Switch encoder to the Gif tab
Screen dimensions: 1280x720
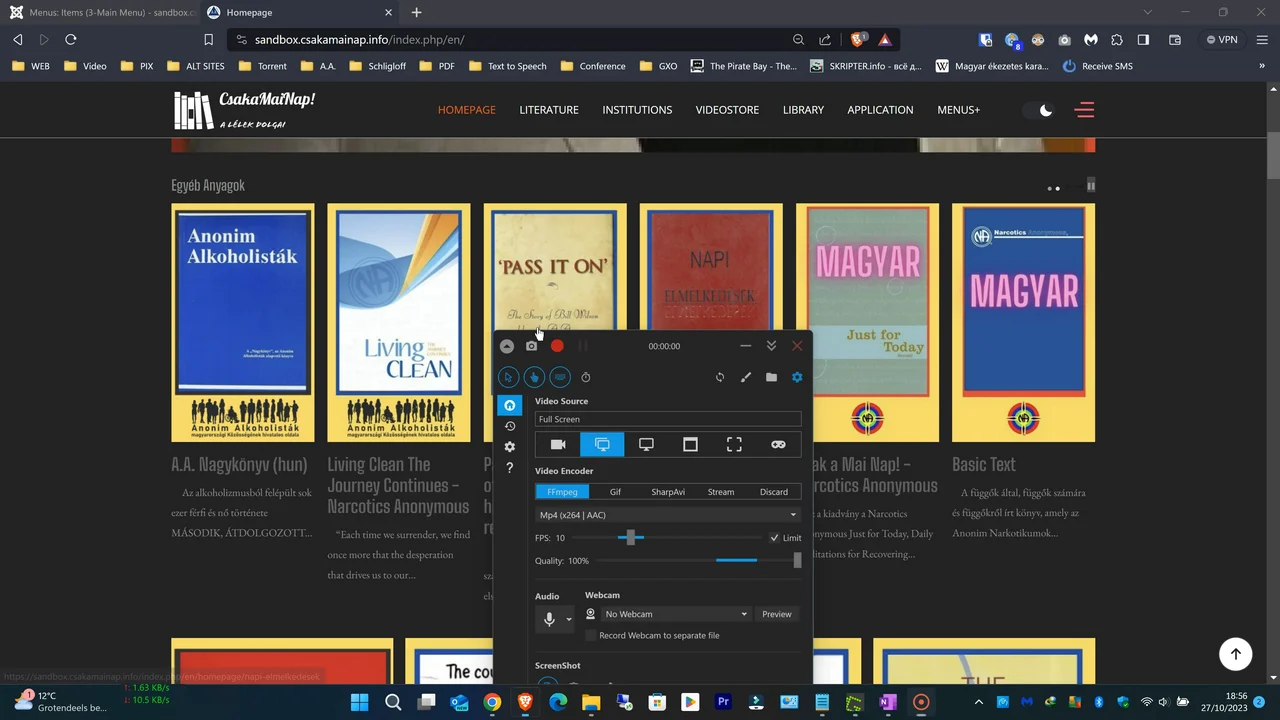click(x=615, y=492)
